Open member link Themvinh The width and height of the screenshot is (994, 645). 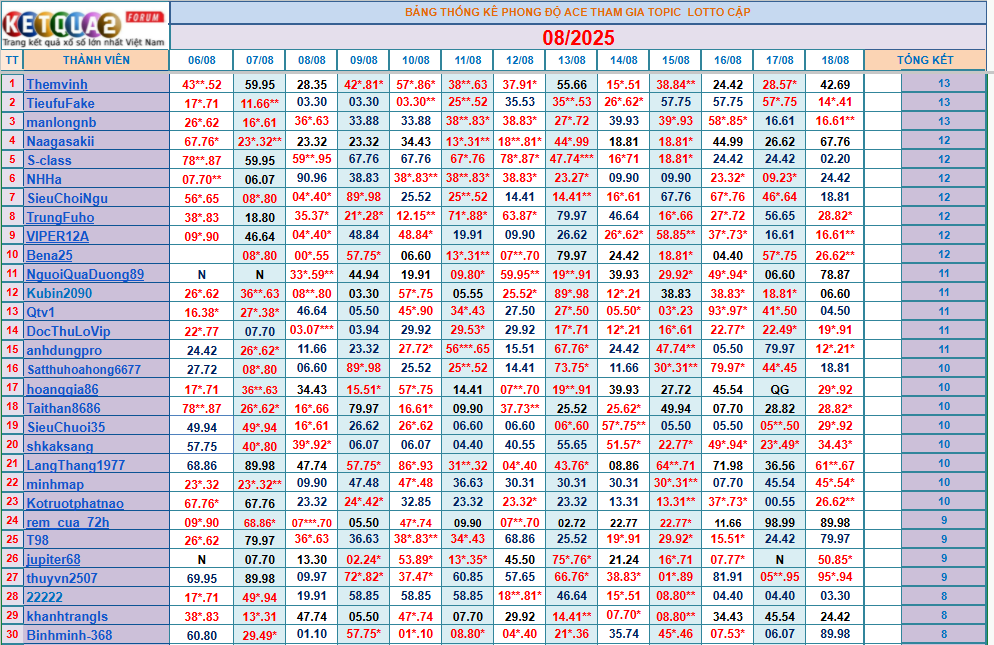coord(57,84)
